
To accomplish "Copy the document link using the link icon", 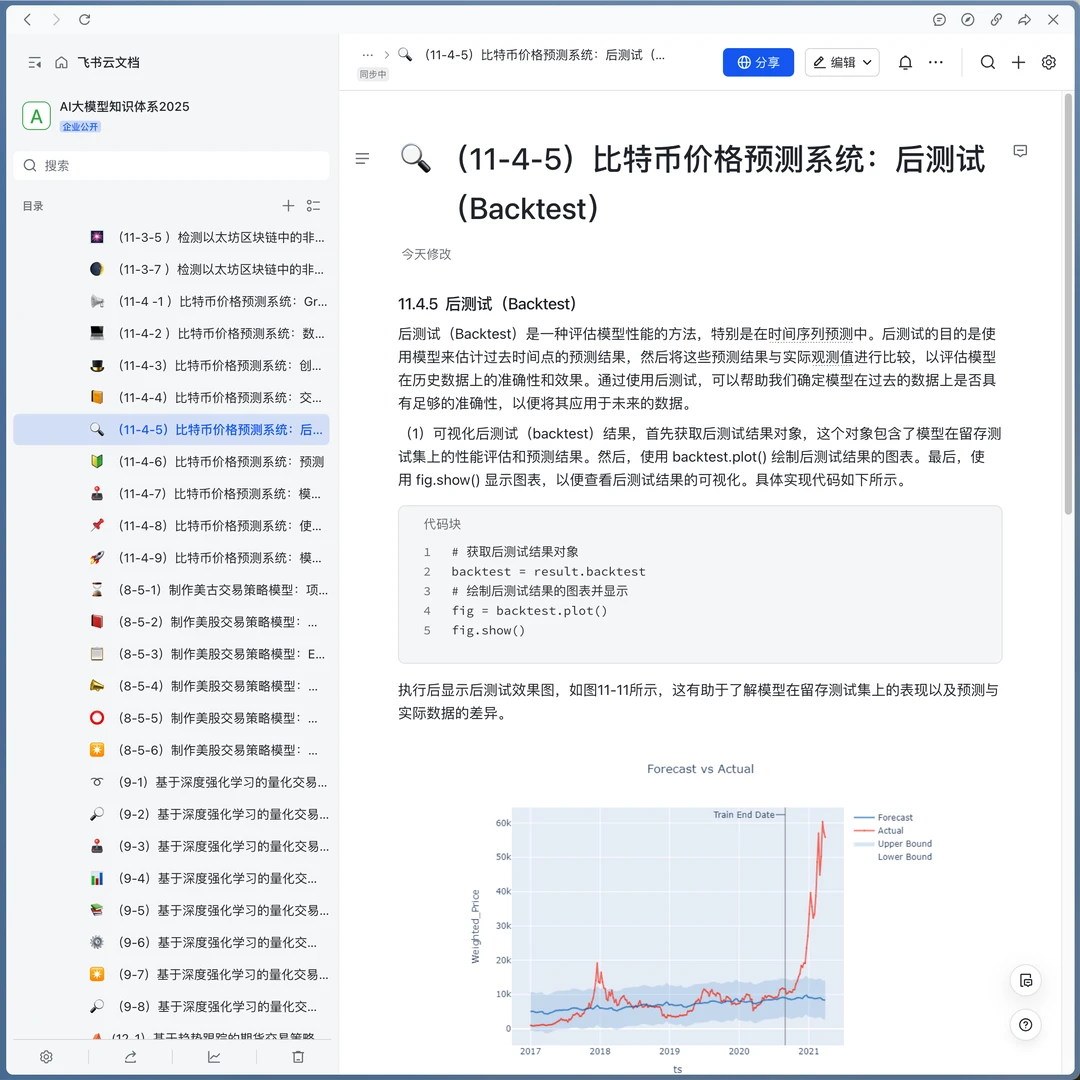I will point(996,19).
